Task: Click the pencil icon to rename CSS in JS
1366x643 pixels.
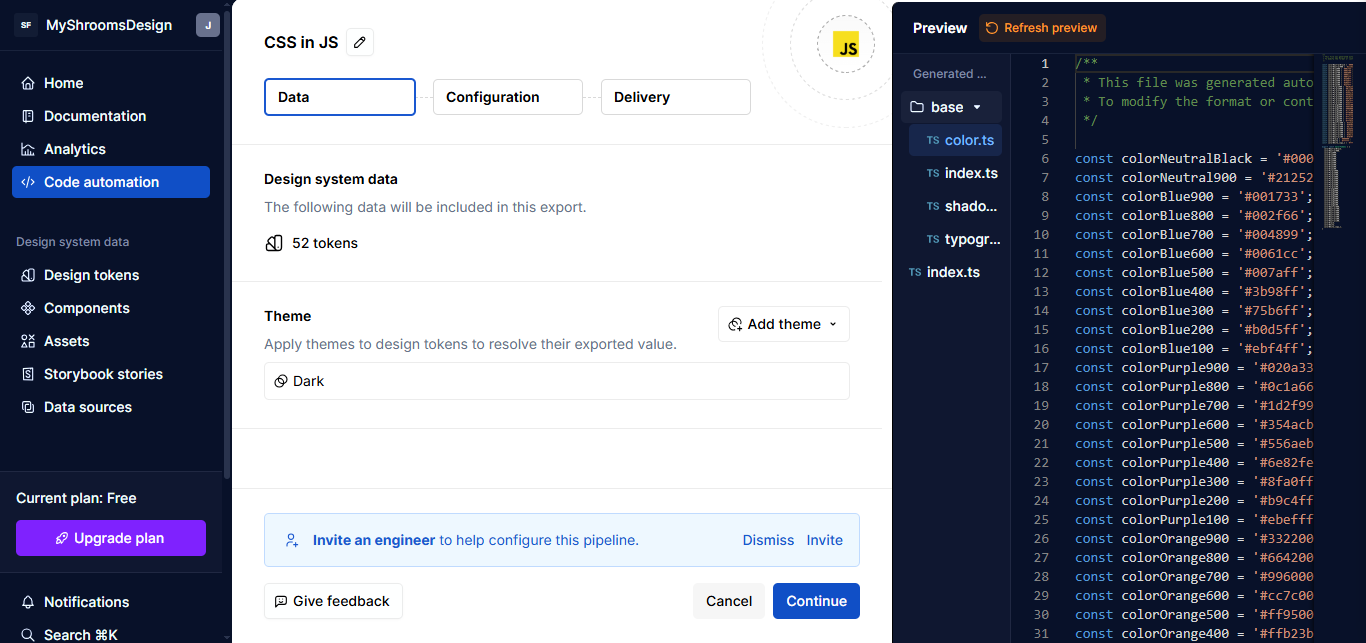Action: 359,42
